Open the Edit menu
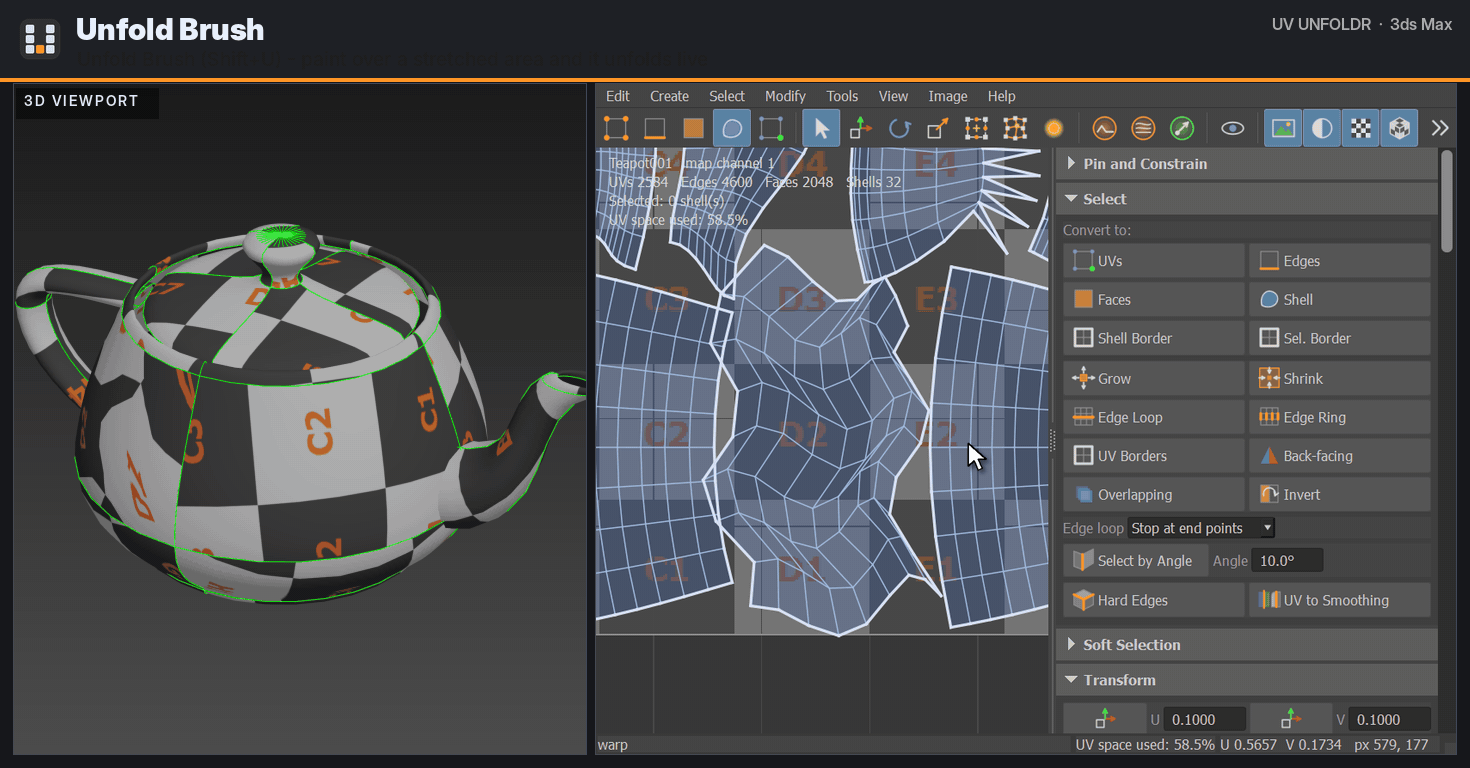 pos(618,96)
